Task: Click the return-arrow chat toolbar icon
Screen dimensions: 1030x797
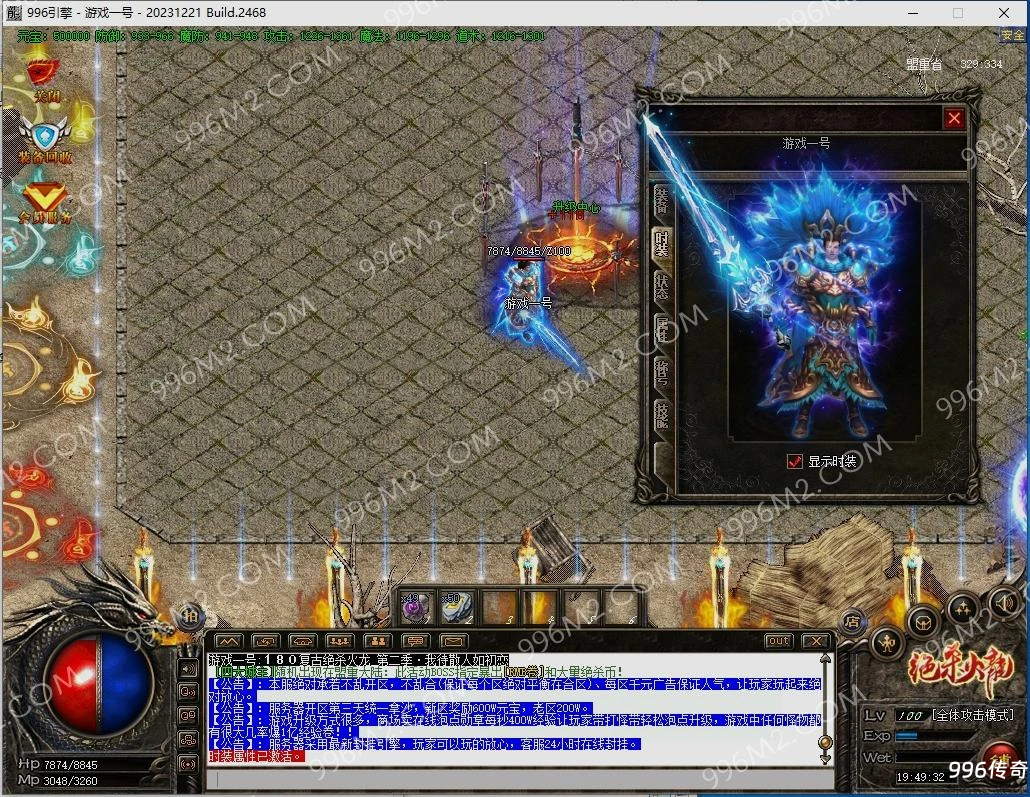Action: pos(265,641)
